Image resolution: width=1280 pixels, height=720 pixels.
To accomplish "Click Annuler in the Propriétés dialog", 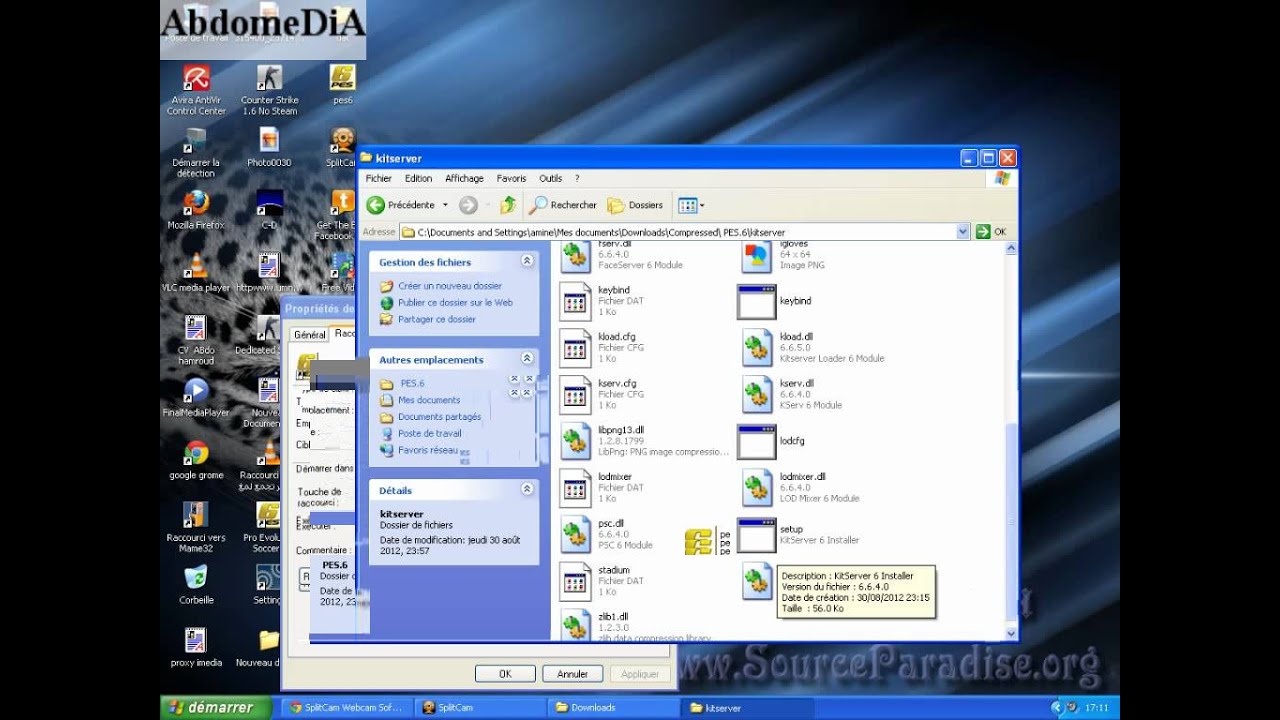I will (572, 674).
